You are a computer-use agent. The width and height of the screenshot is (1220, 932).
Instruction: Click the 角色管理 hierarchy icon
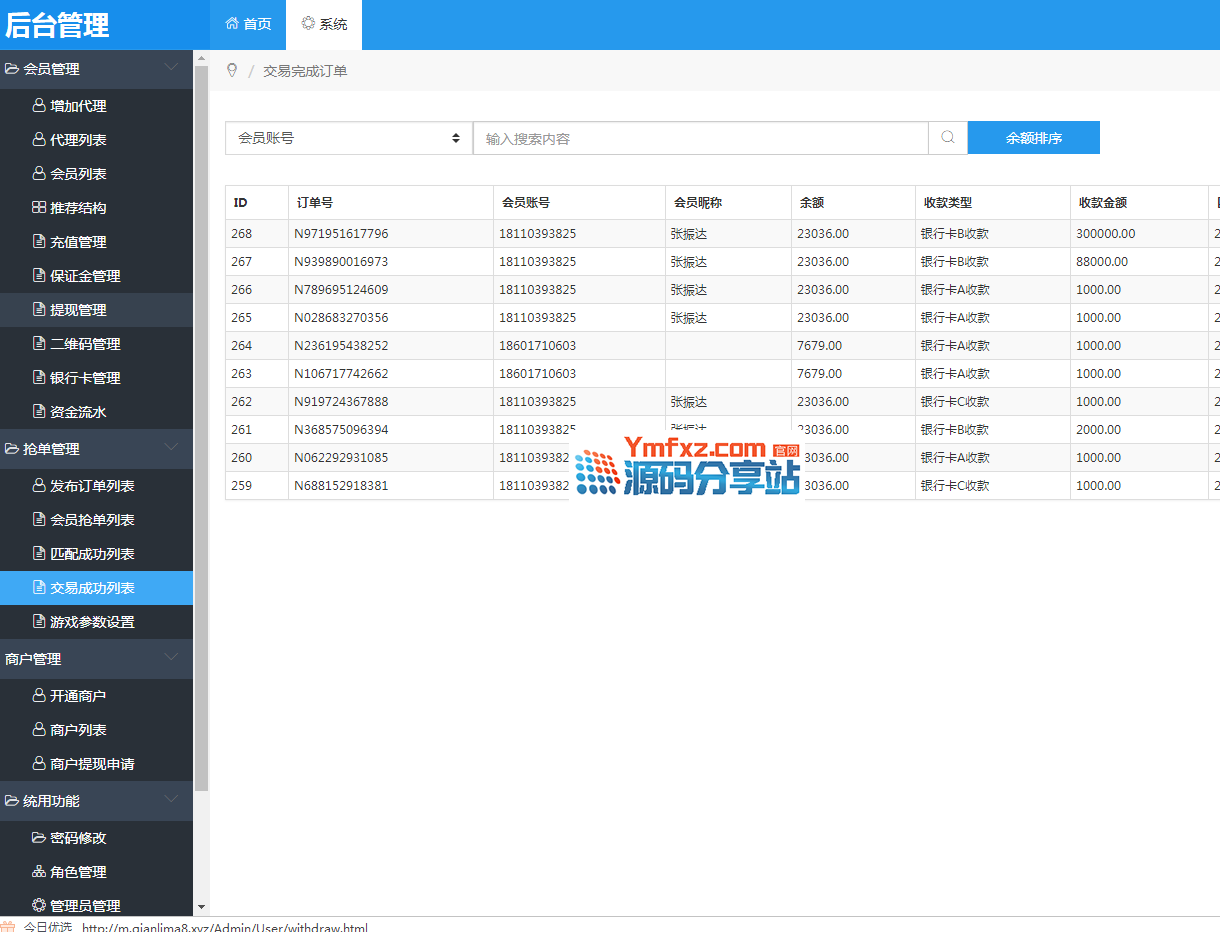[39, 872]
